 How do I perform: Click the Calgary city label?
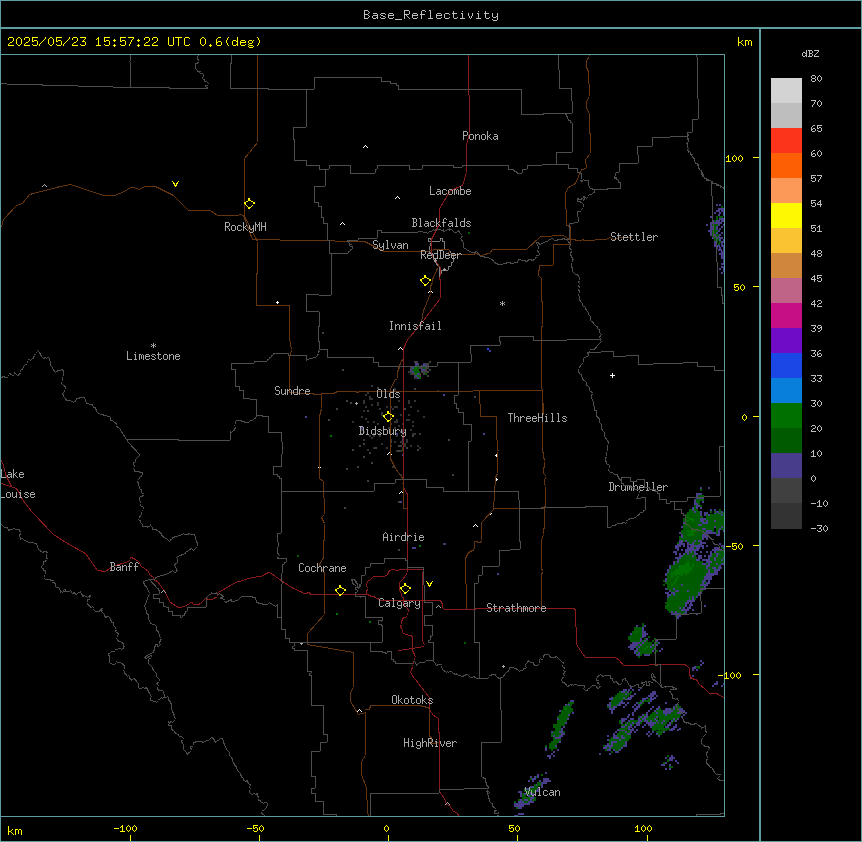click(x=400, y=603)
